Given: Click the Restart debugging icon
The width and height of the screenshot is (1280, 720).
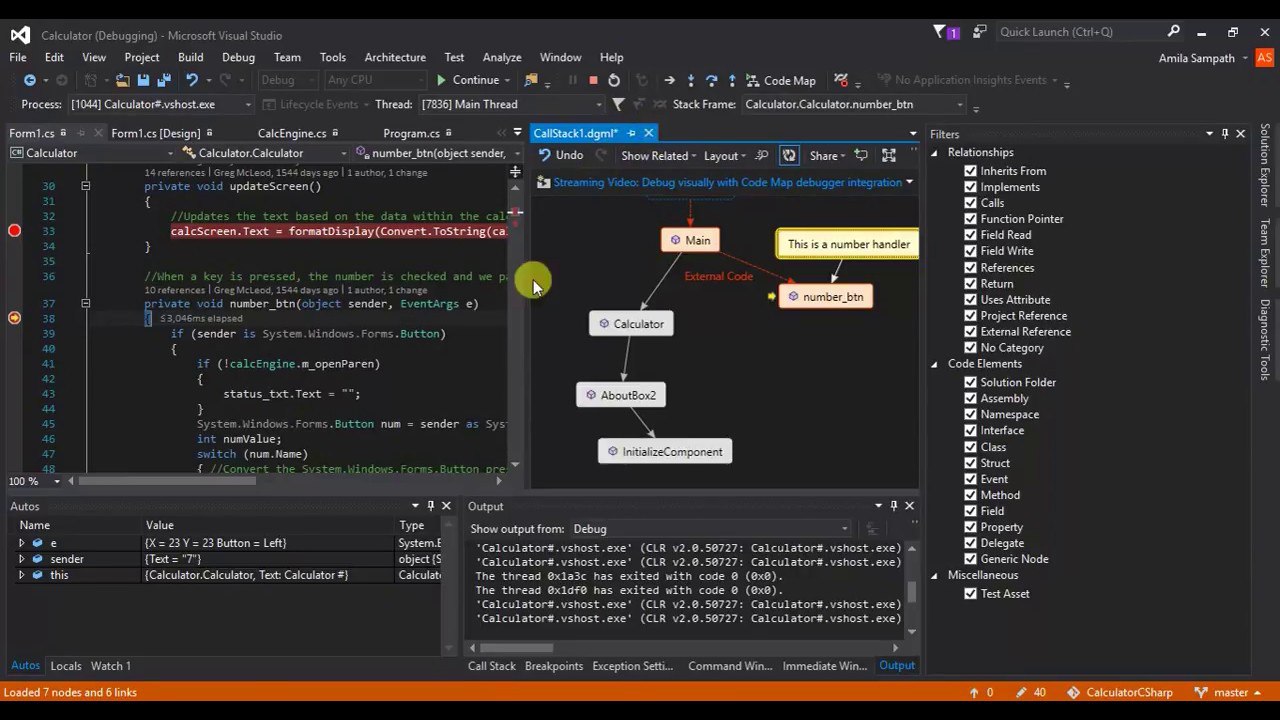Looking at the screenshot, I should point(614,80).
